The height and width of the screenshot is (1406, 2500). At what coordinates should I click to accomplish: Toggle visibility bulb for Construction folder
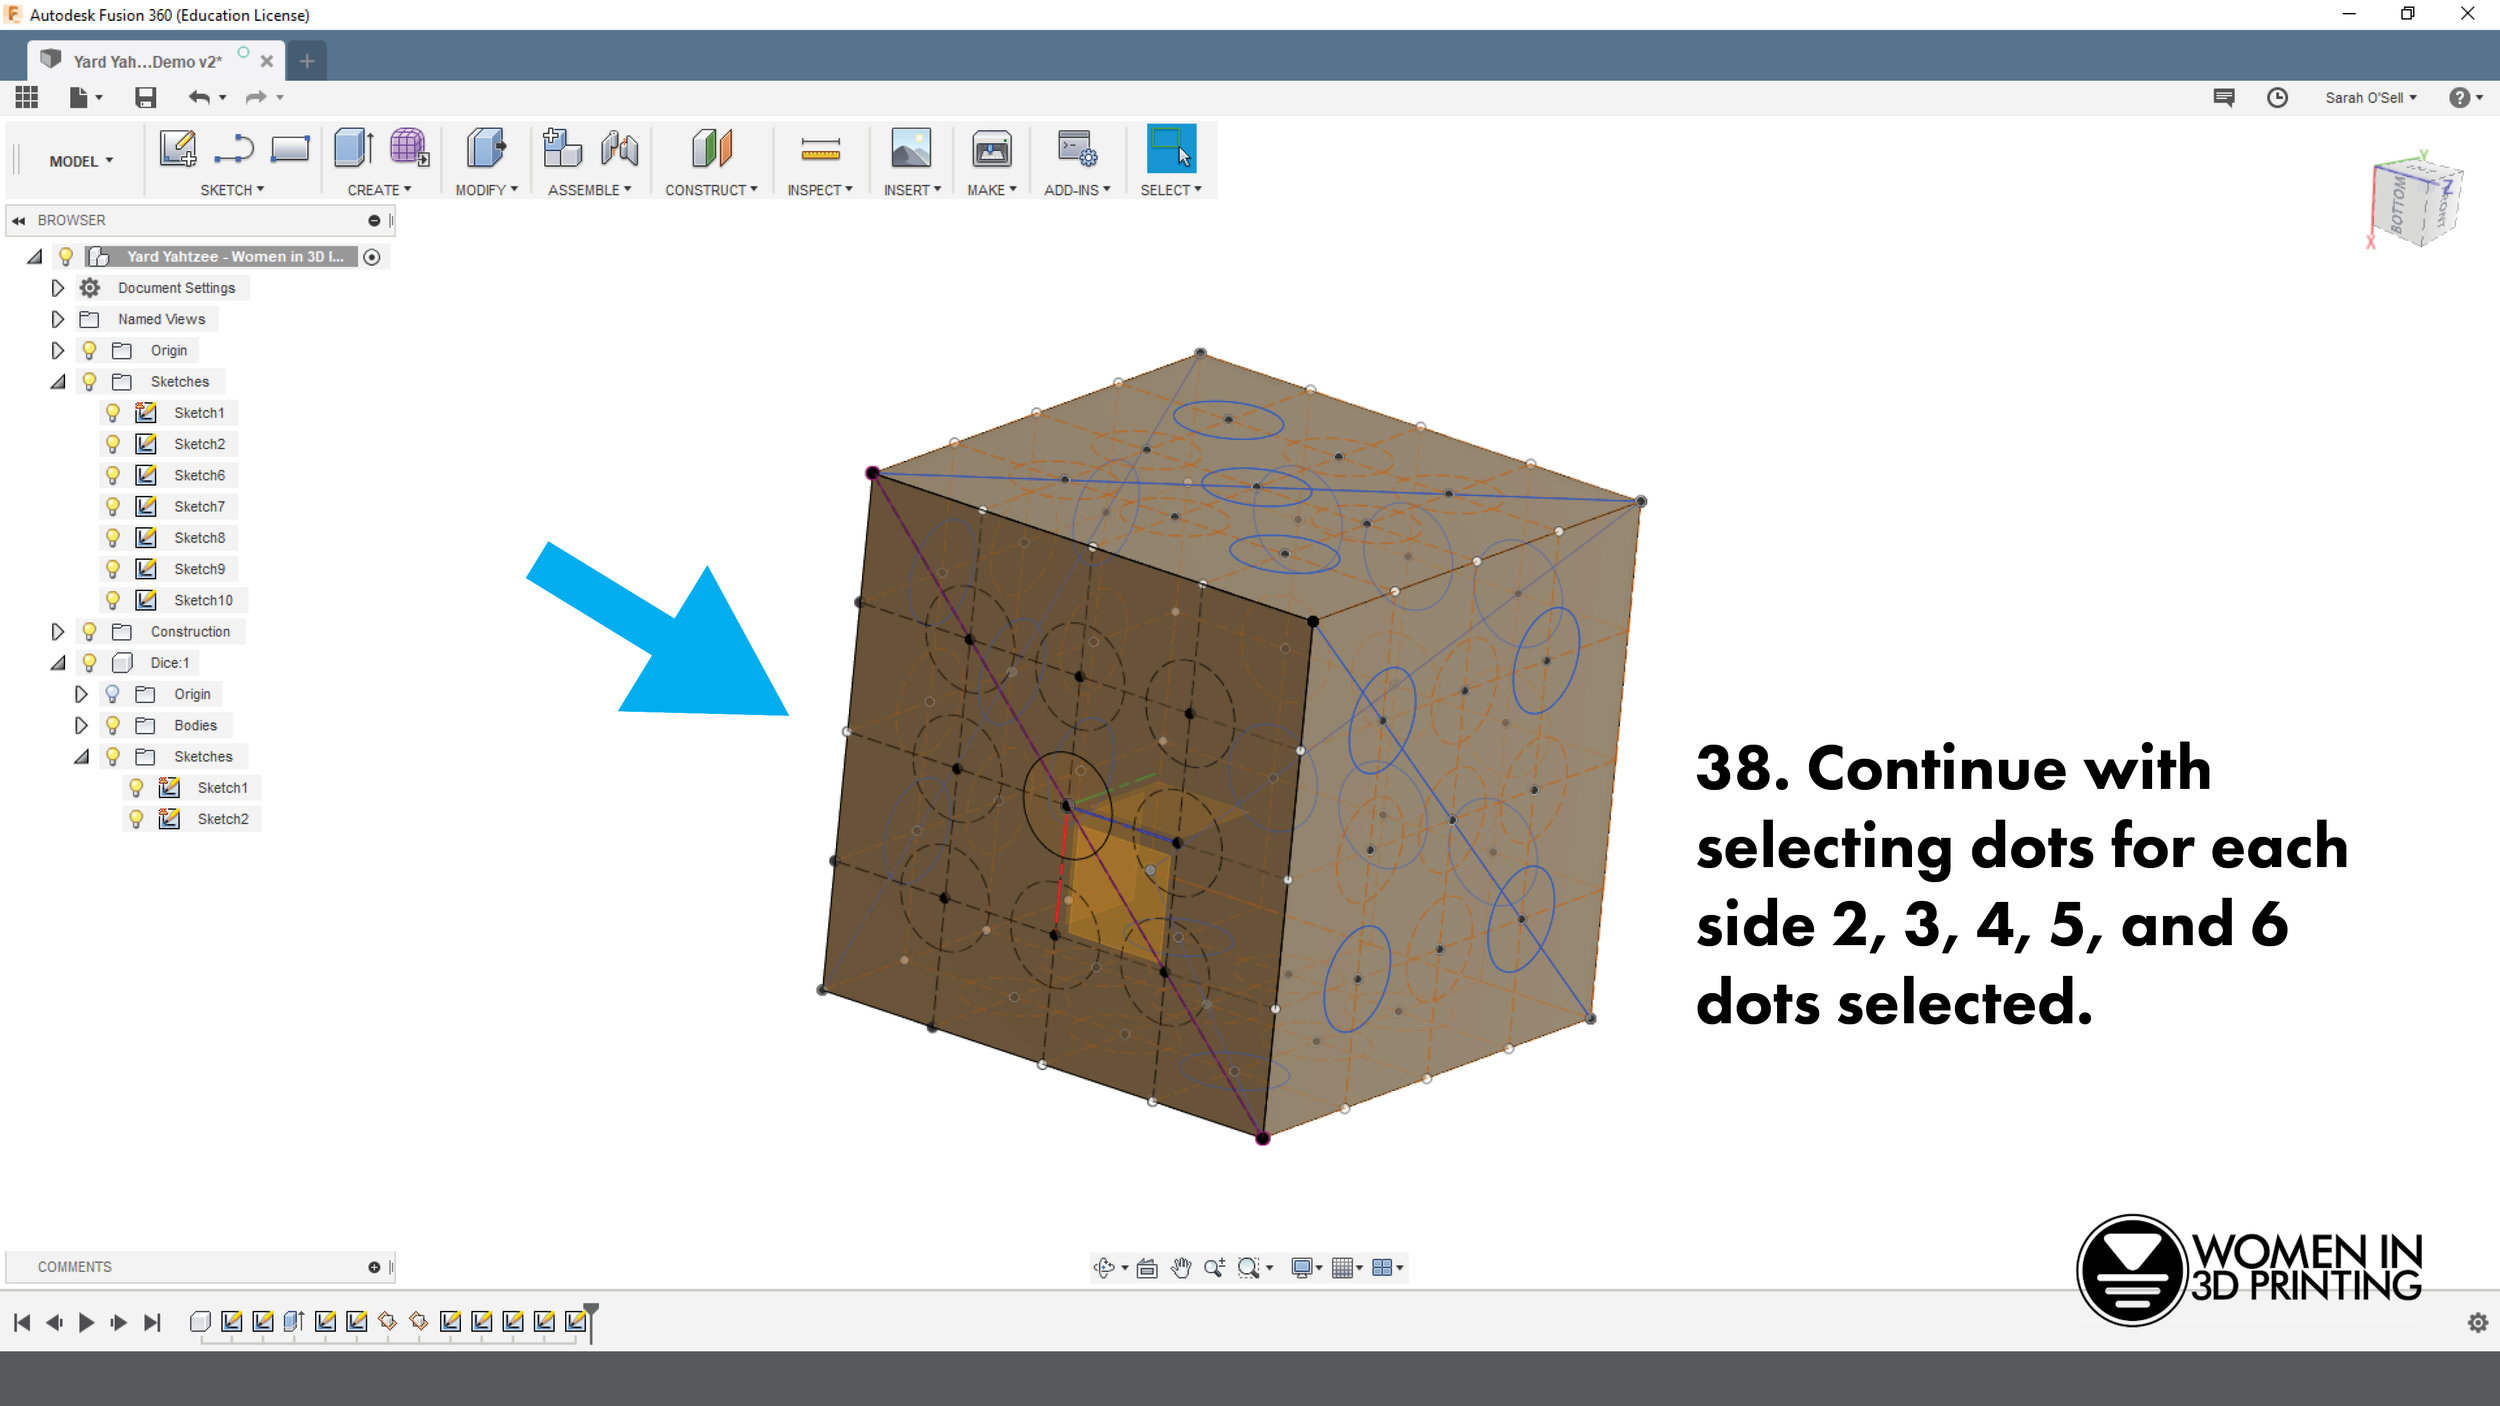point(89,631)
